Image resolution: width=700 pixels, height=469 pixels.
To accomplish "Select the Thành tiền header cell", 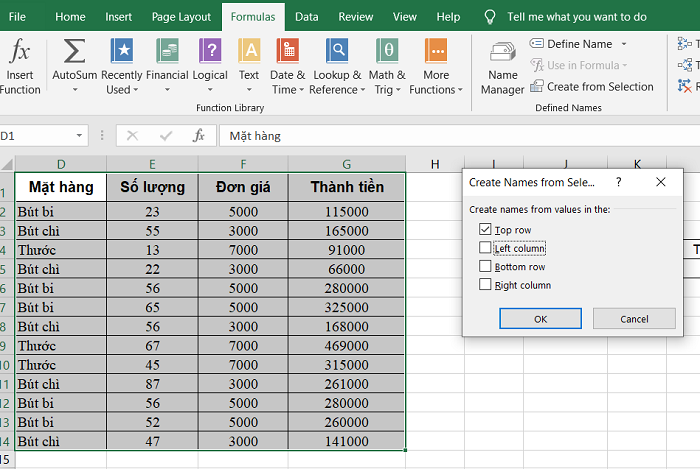I will click(x=346, y=187).
